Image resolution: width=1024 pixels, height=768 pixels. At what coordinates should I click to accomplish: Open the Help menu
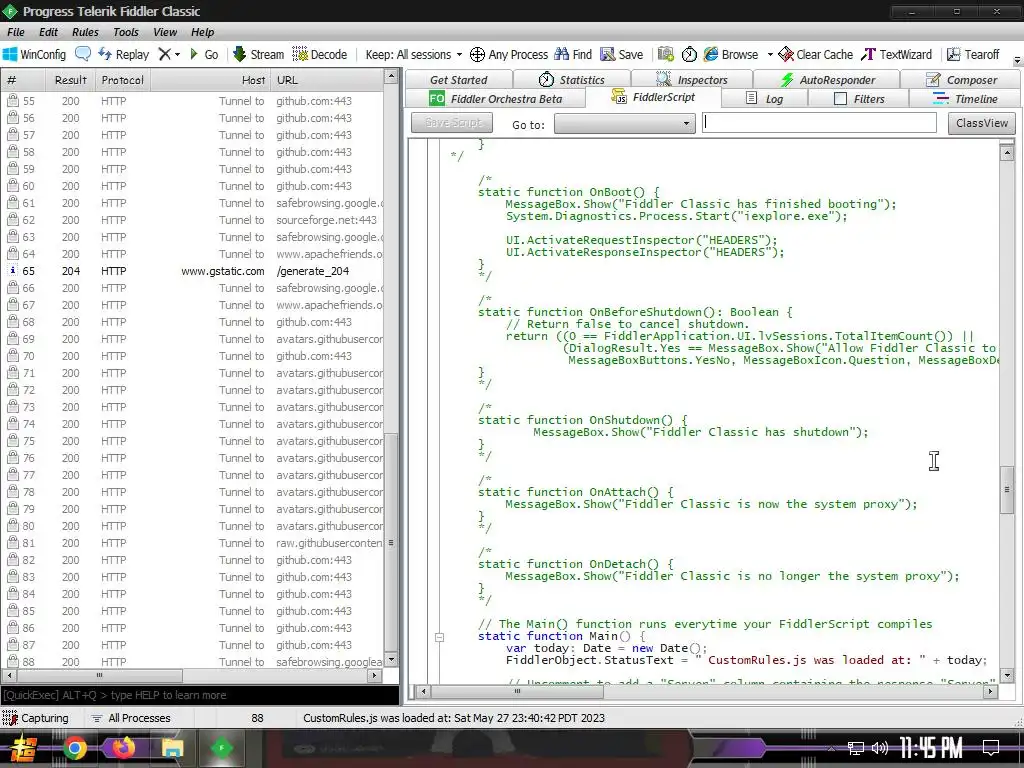pos(202,32)
